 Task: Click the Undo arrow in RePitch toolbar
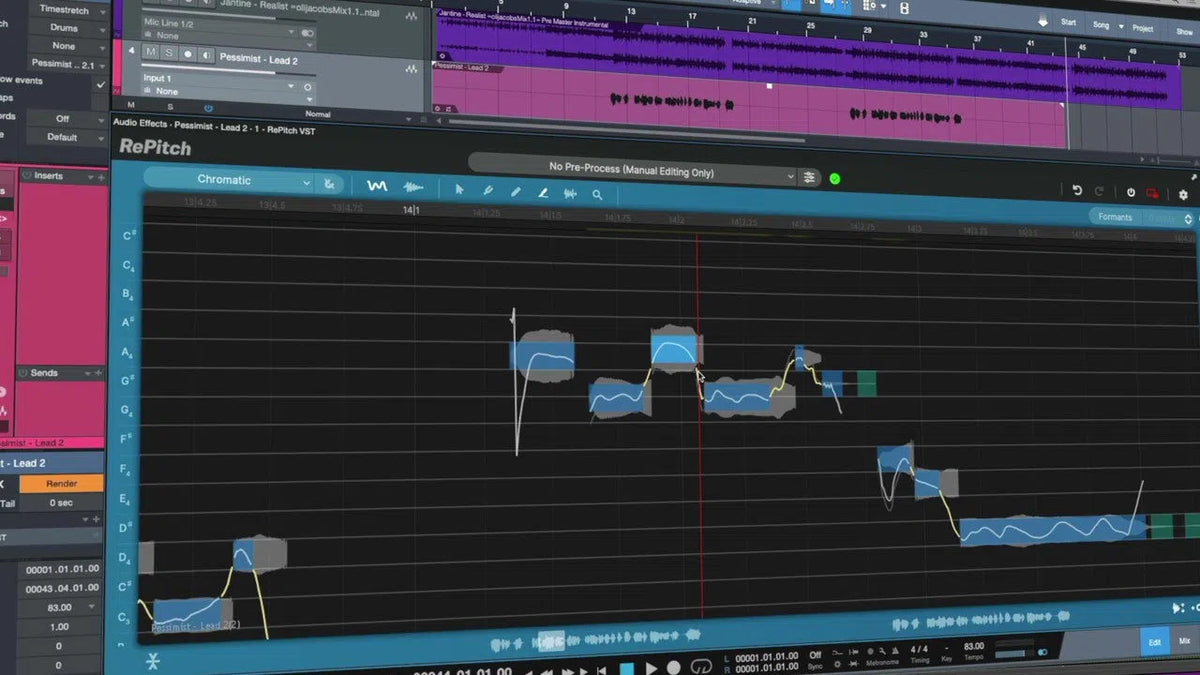(x=1077, y=189)
